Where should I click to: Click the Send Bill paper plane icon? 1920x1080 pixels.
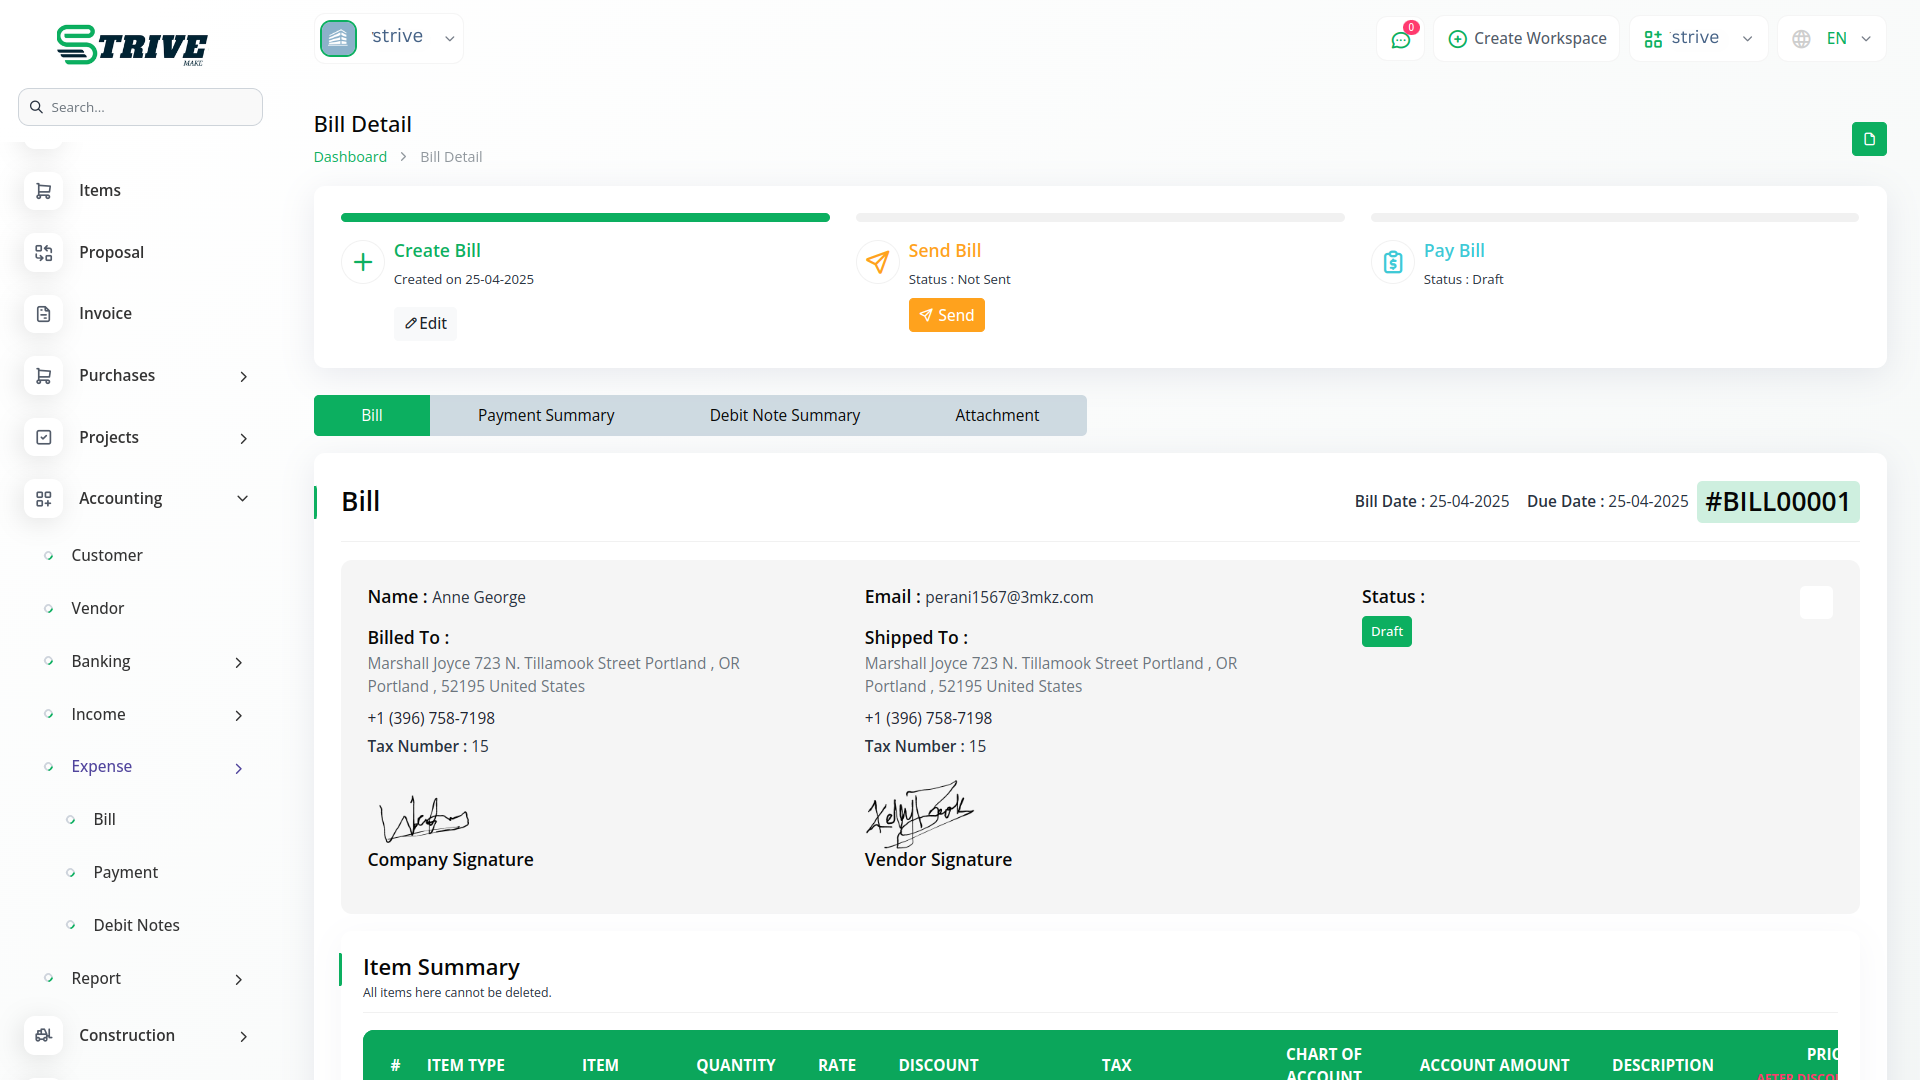(x=877, y=262)
